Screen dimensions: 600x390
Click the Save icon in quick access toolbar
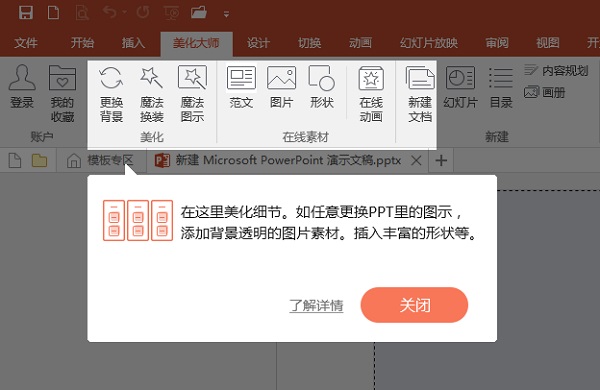click(26, 13)
